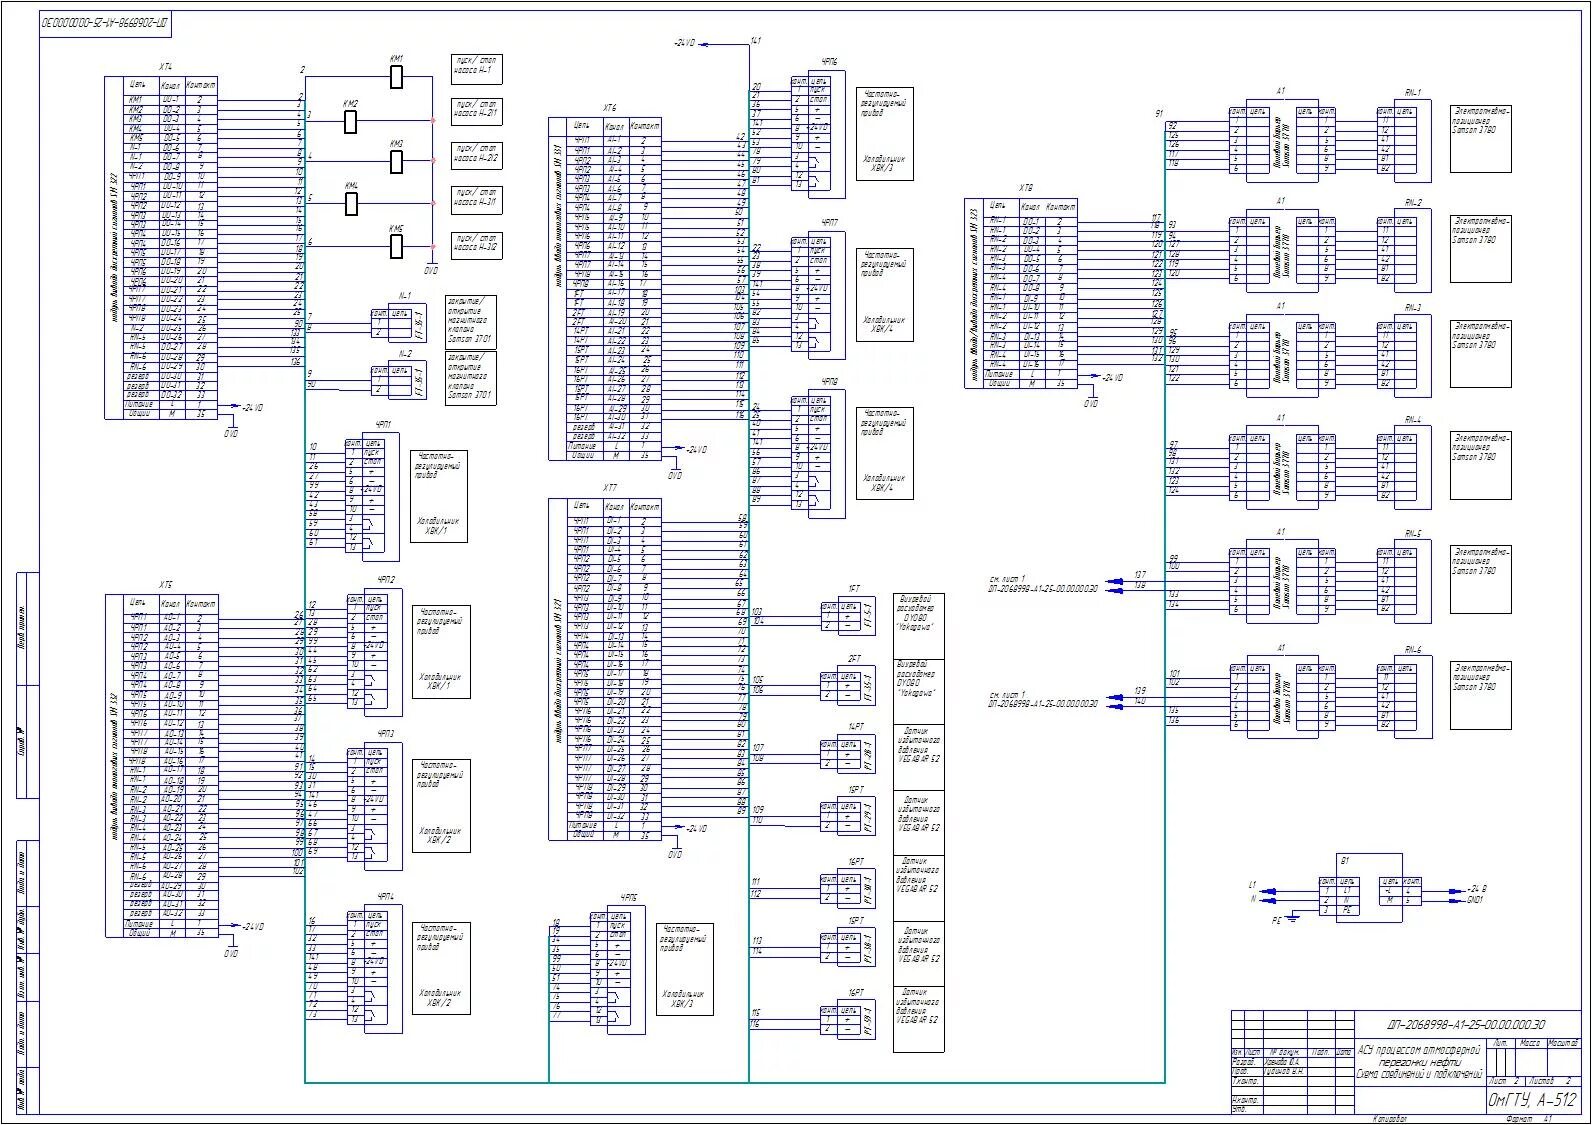Click the 'пуск/стоп насоса Н-2/1' box

coord(477,112)
